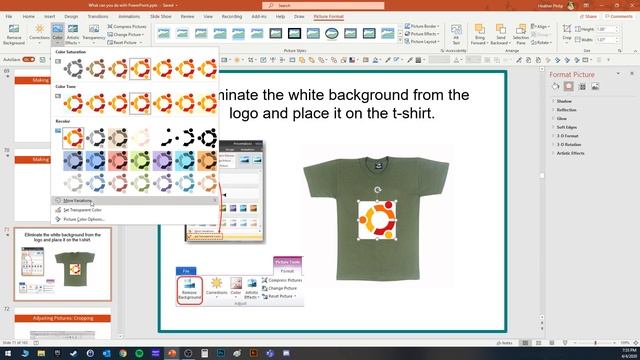The width and height of the screenshot is (640, 360).
Task: Switch to the Home tab
Action: tap(29, 17)
